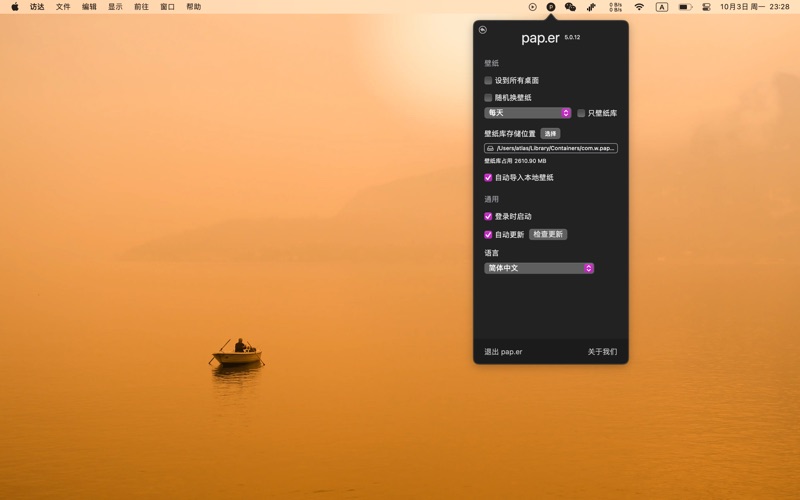Click the 选择 storage location button

[550, 134]
